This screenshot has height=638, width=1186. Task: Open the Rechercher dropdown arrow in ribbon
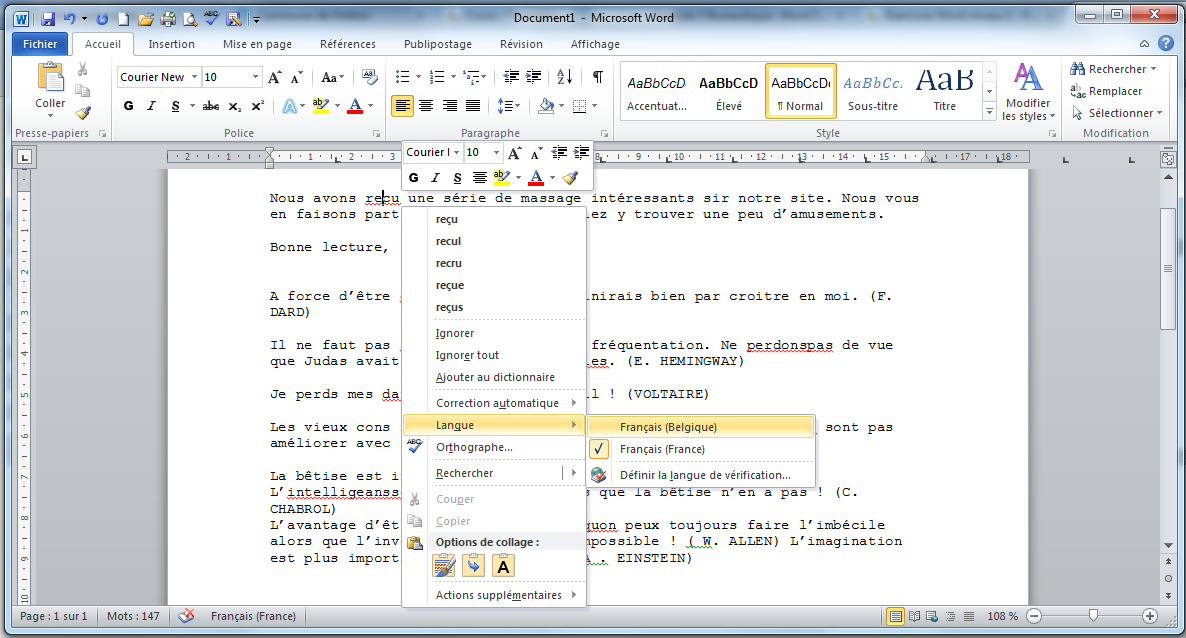[x=1153, y=69]
